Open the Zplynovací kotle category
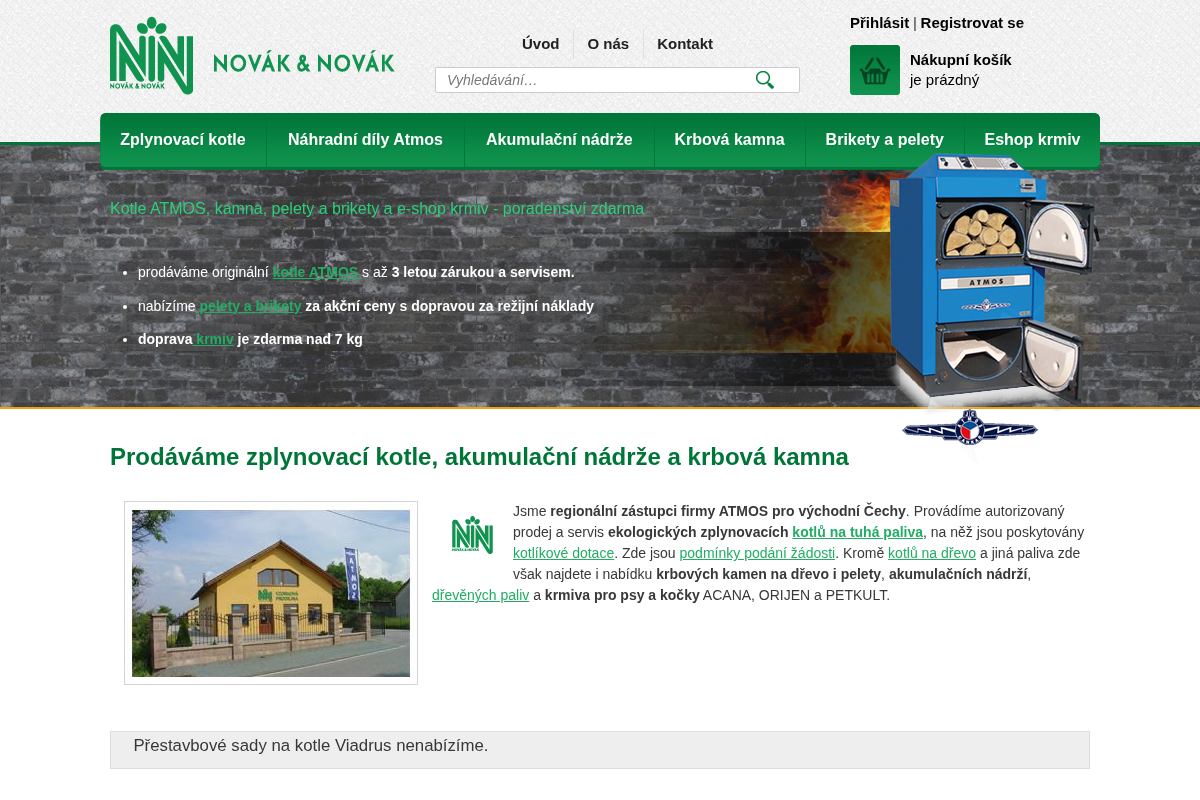 pyautogui.click(x=183, y=140)
